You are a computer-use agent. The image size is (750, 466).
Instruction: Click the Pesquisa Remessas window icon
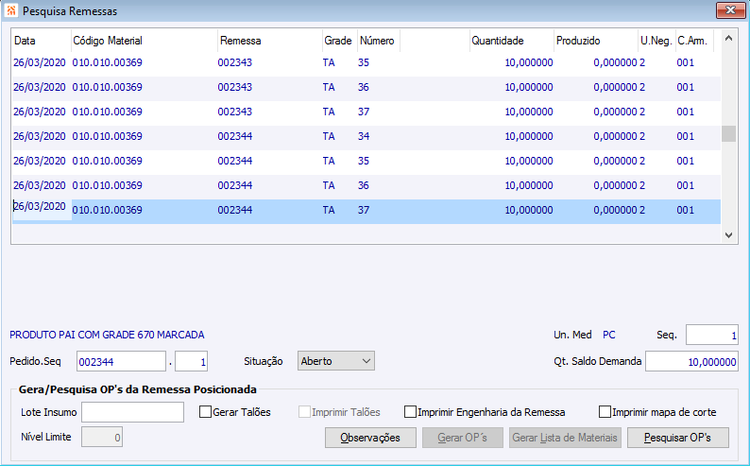click(11, 11)
